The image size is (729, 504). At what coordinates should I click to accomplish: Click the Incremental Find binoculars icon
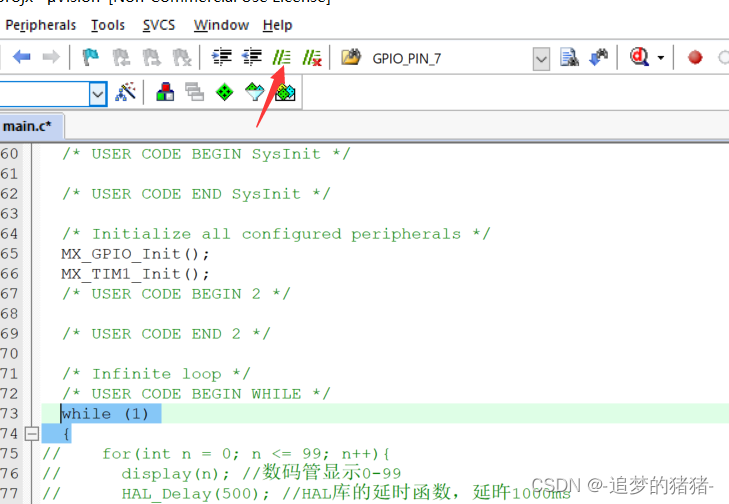click(599, 57)
